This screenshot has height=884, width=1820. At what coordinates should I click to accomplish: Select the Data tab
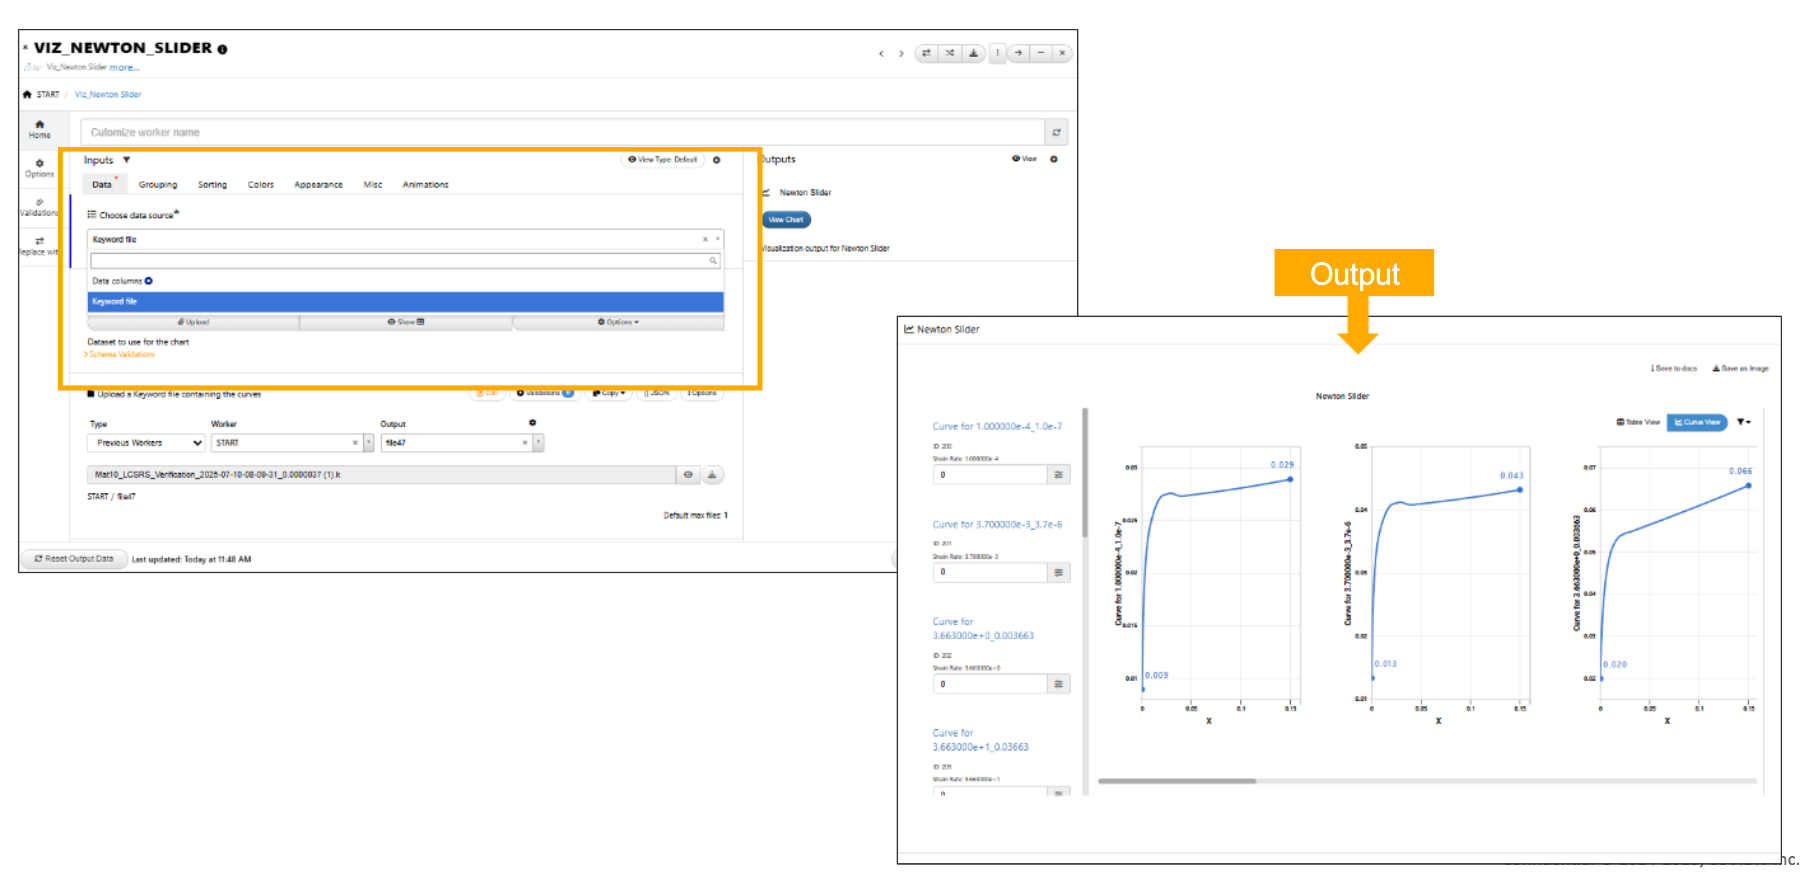pos(102,185)
